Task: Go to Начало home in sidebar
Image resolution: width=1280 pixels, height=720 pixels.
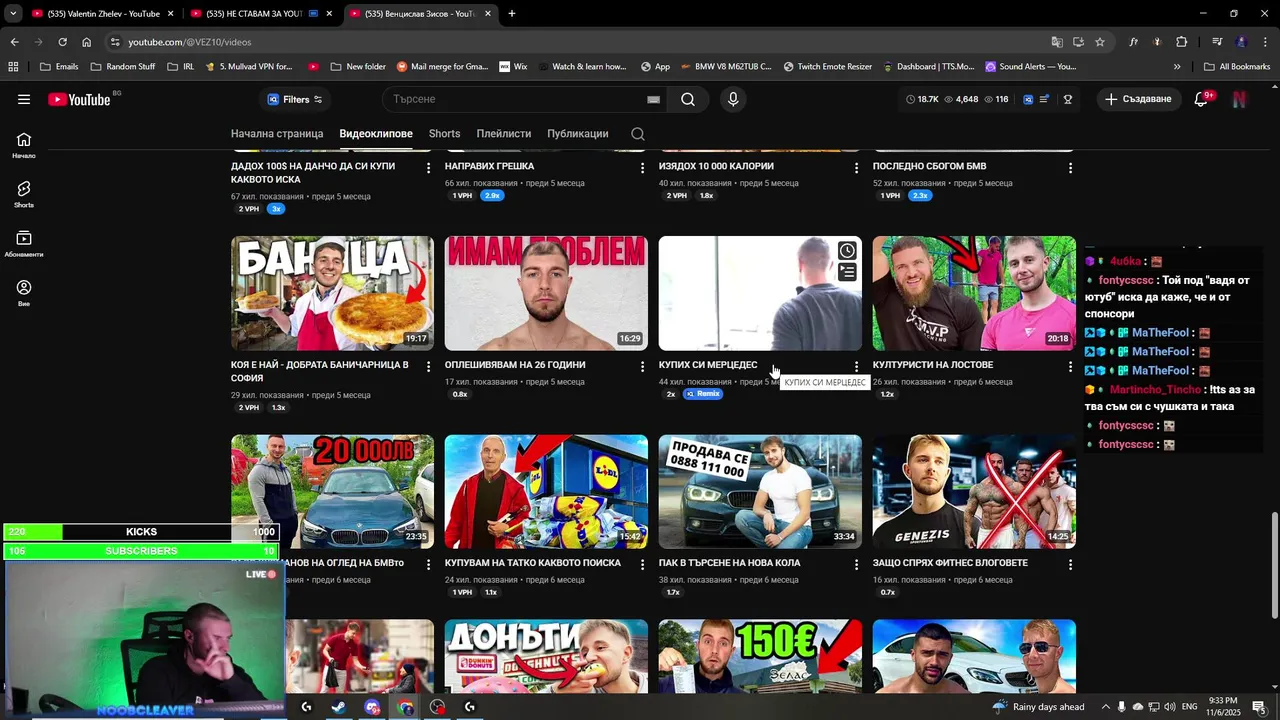Action: tap(24, 145)
